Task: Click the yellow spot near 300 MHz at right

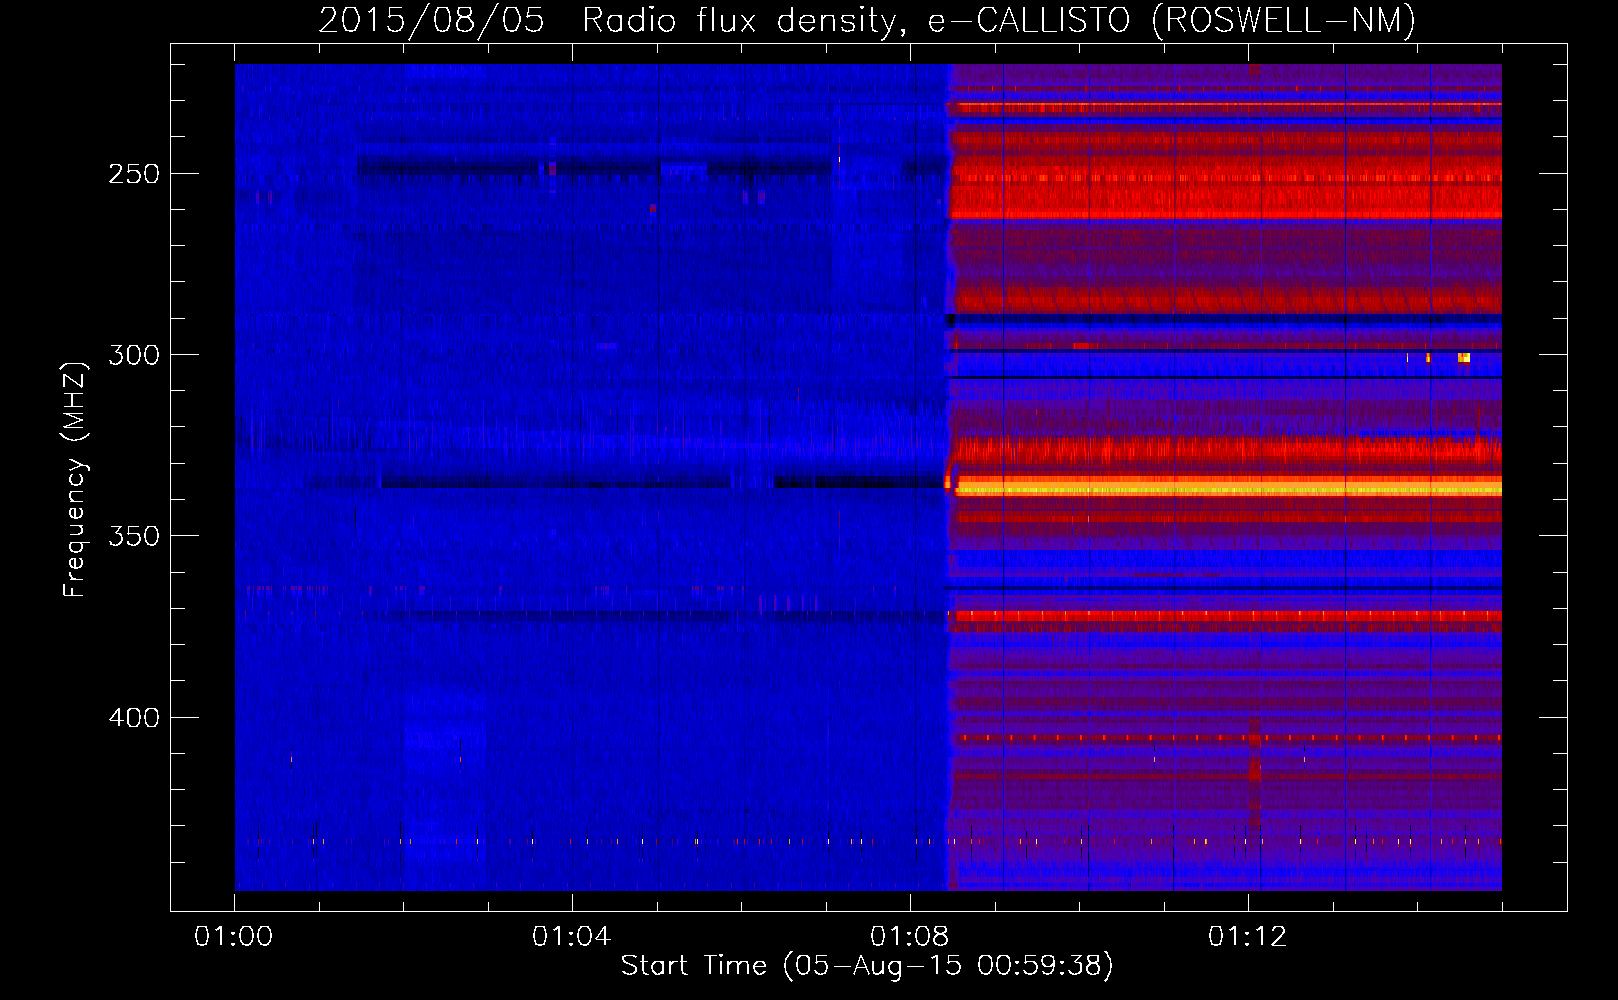Action: tap(1464, 357)
